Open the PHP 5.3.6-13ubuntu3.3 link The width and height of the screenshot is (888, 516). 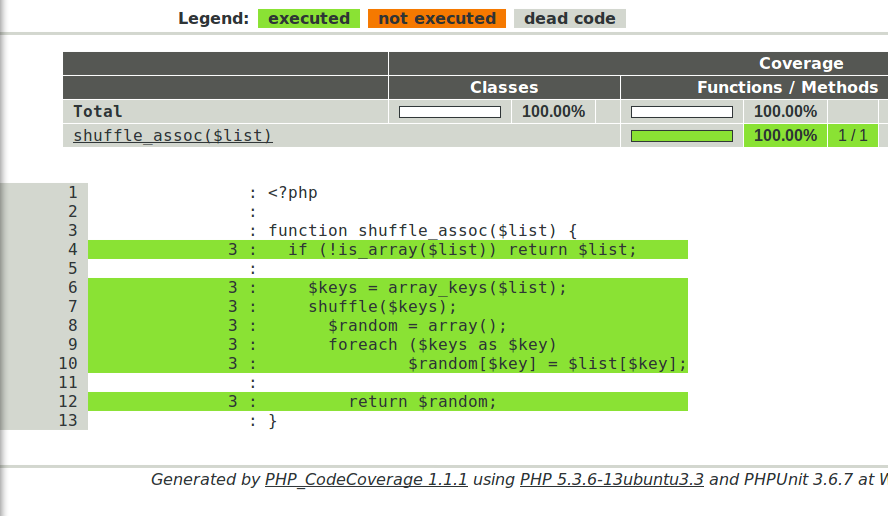pyautogui.click(x=612, y=479)
